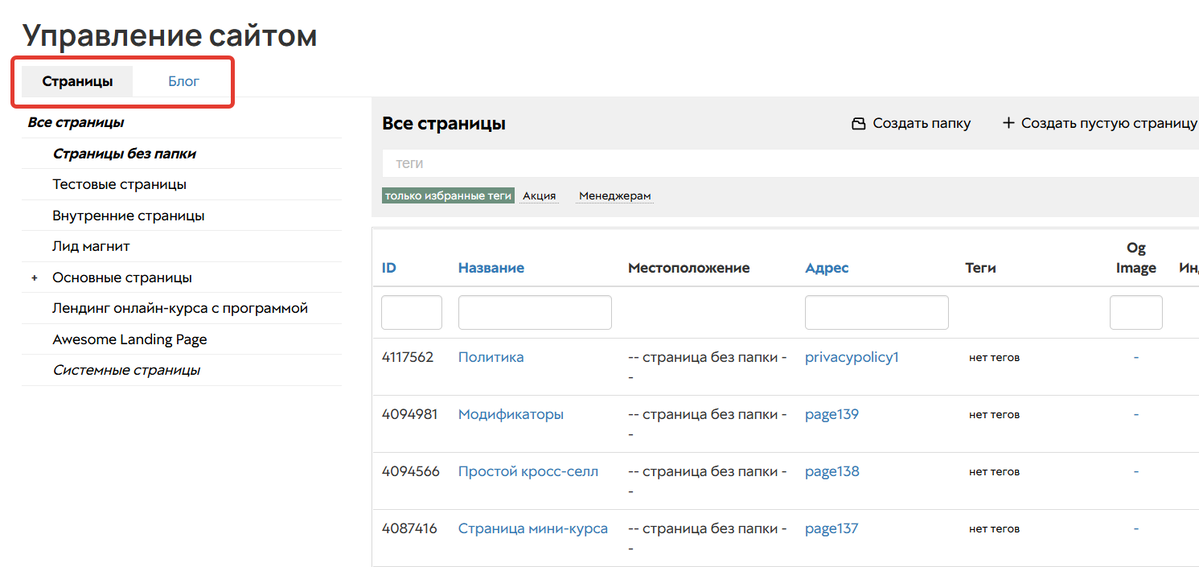Click нет тегов in Политика row
This screenshot has width=1199, height=567.
click(994, 357)
